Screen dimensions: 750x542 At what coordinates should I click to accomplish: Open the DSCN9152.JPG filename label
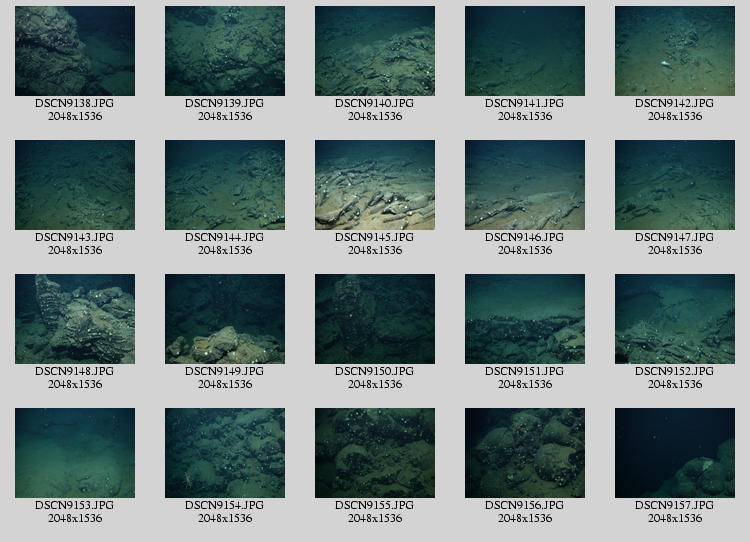[675, 371]
